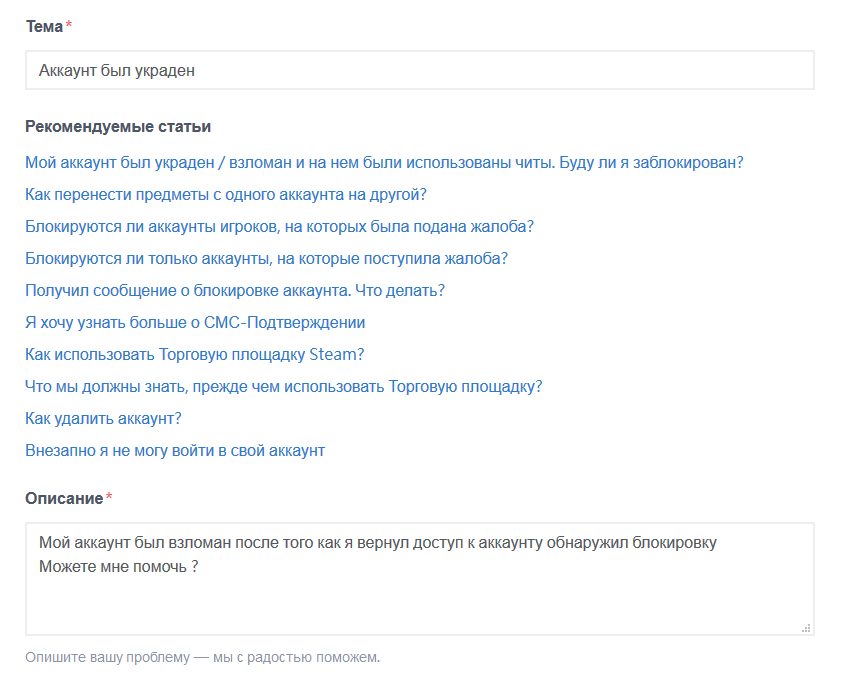Image resolution: width=855 pixels, height=681 pixels.
Task: Click the first line of description text
Action: pyautogui.click(x=378, y=543)
